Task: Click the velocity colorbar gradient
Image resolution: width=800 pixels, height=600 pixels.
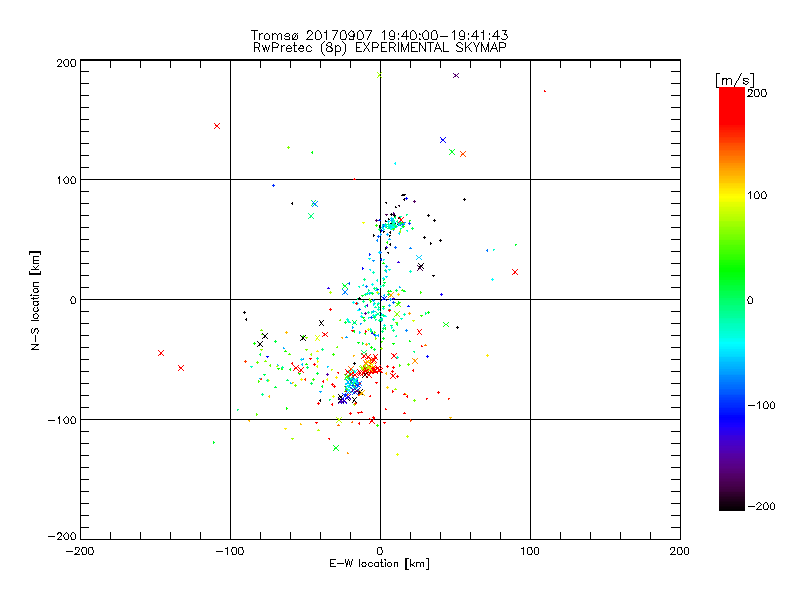Action: click(732, 299)
